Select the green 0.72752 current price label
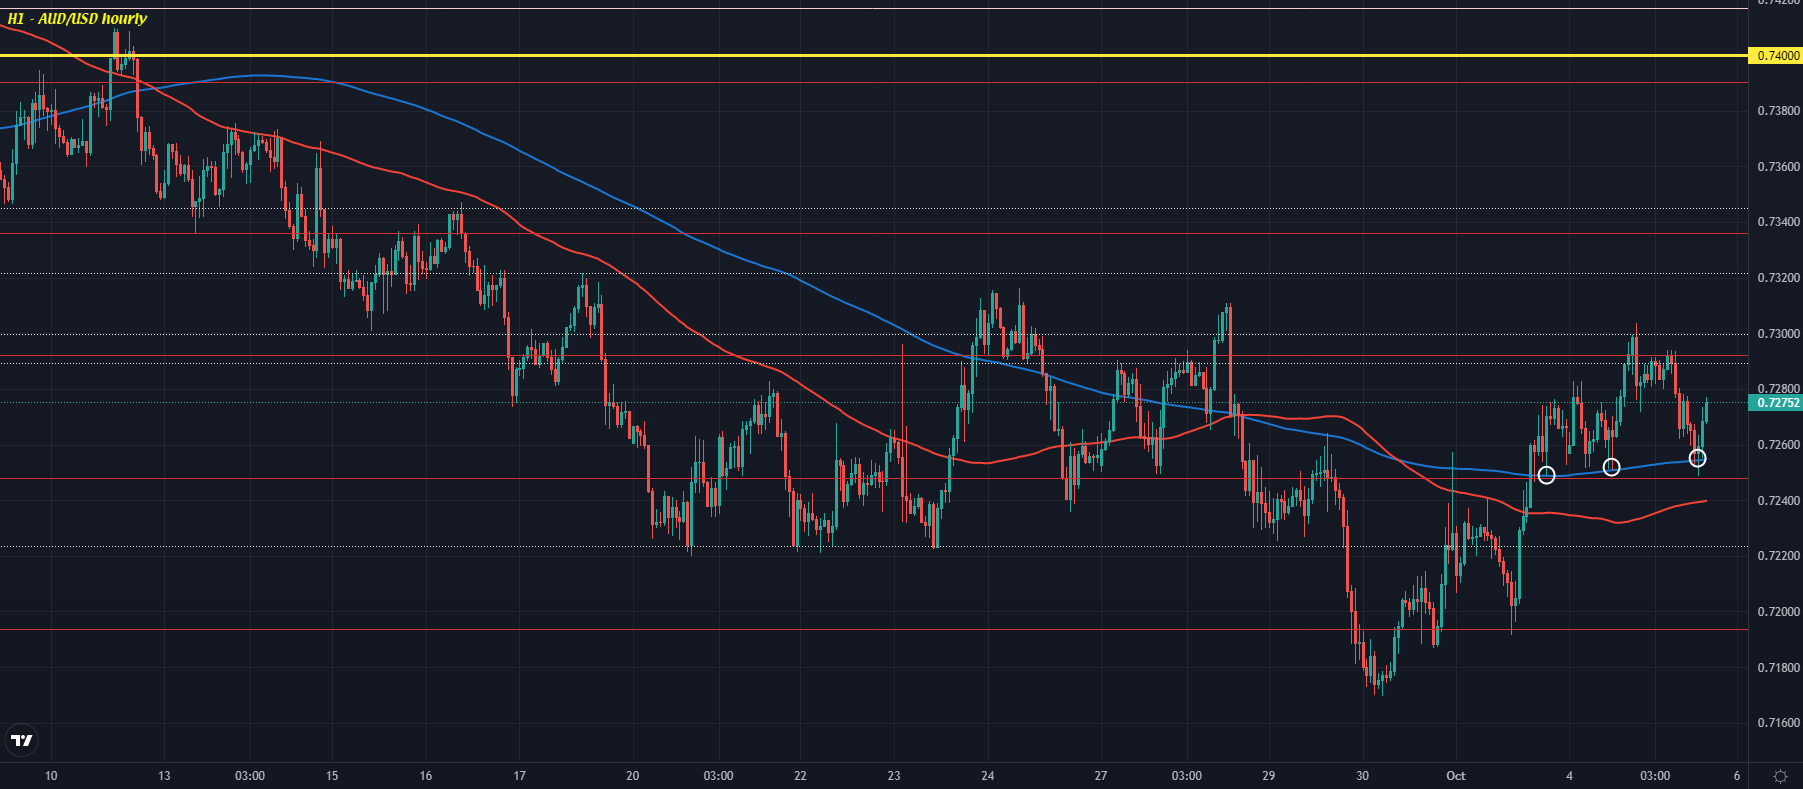Screen dimensions: 1803x789 [1775, 403]
